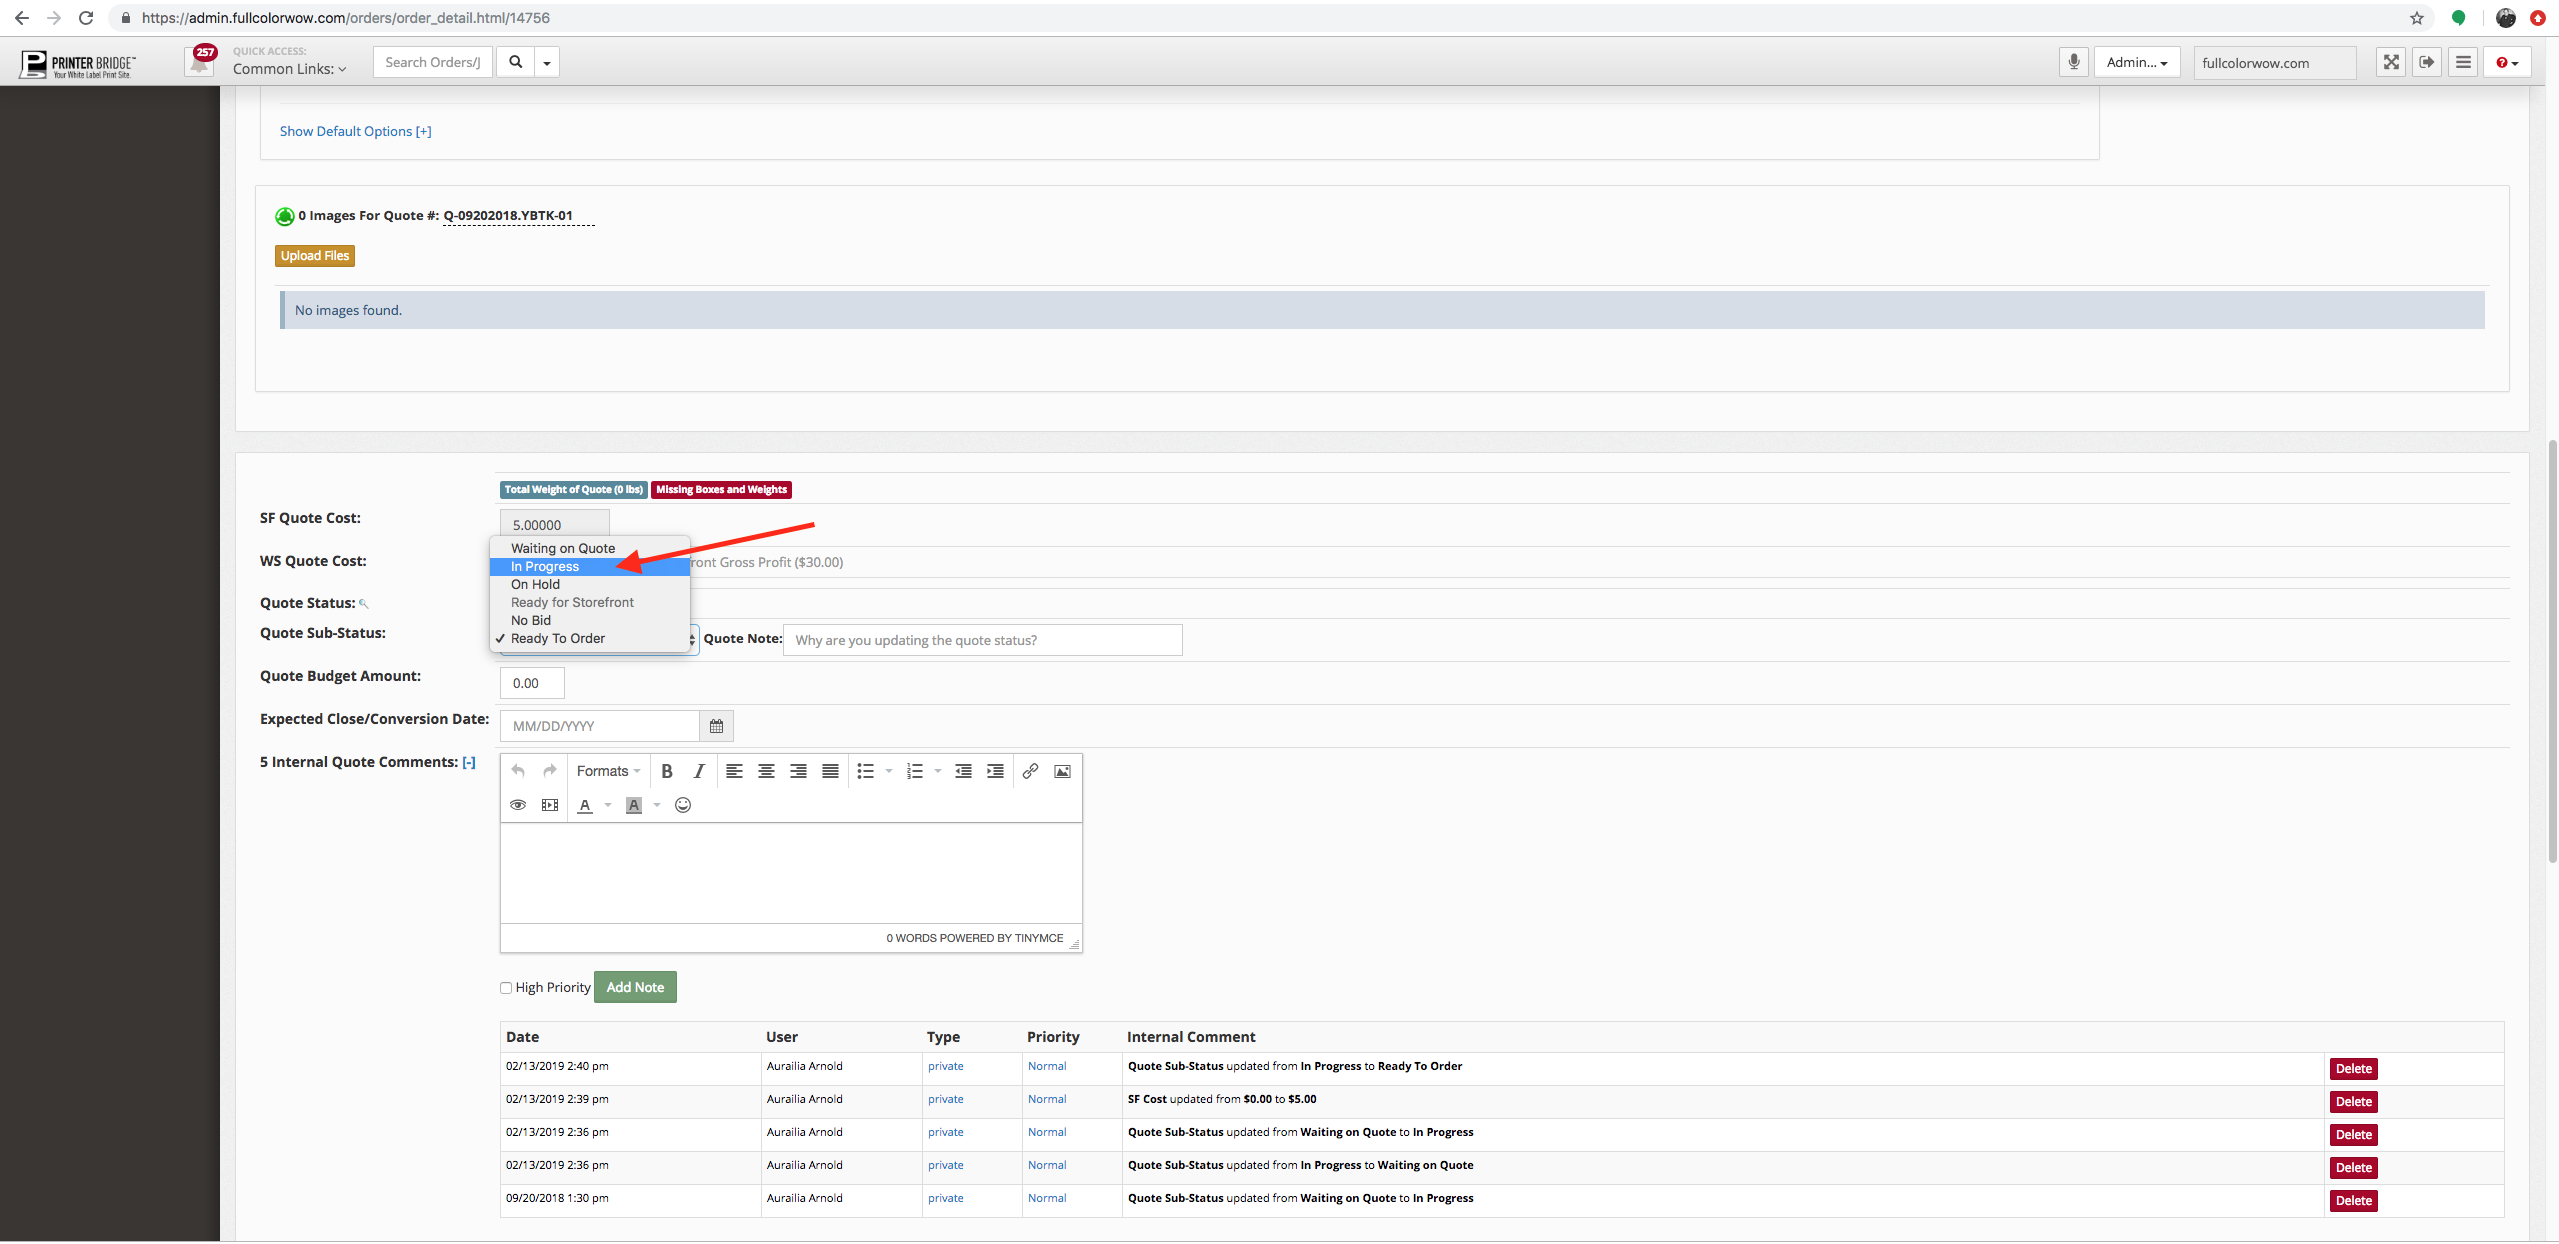Viewport: 2559px width, 1244px height.
Task: Open the Admin dropdown menu
Action: point(2136,62)
